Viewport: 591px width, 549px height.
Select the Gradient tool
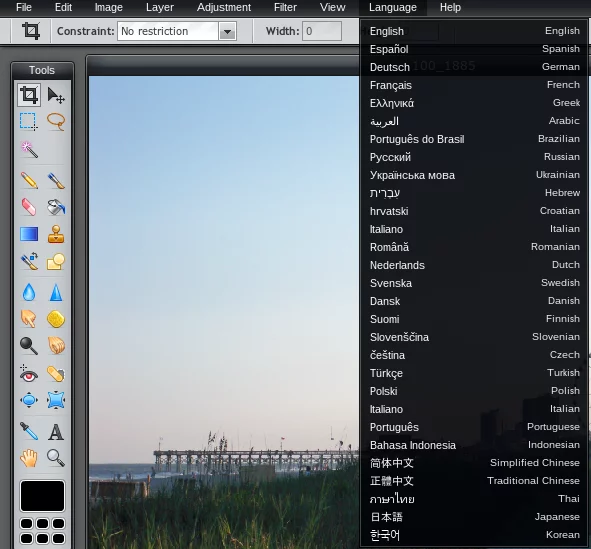pos(29,234)
